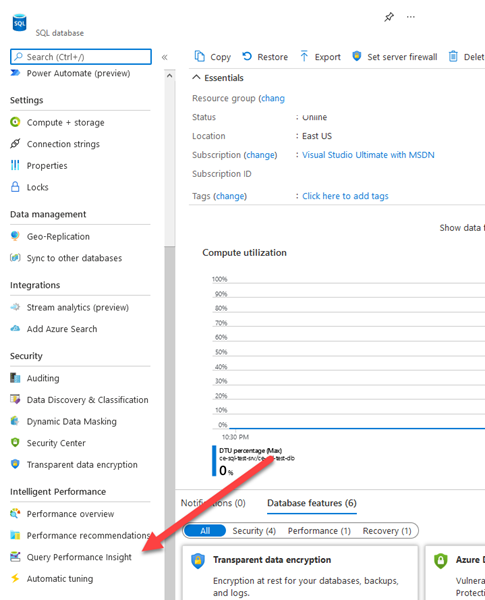The image size is (485, 600).
Task: Click the Restore toolbar button
Action: coord(265,57)
